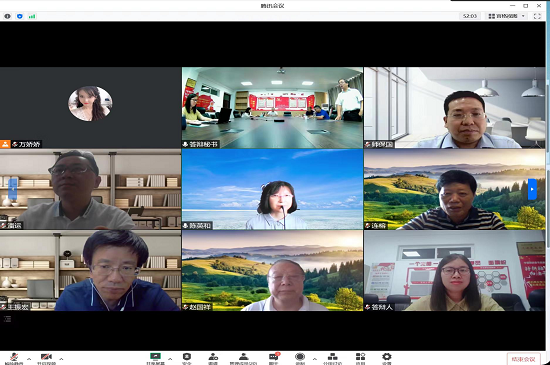Open the invite participants icon
The width and height of the screenshot is (550, 365).
point(213,358)
